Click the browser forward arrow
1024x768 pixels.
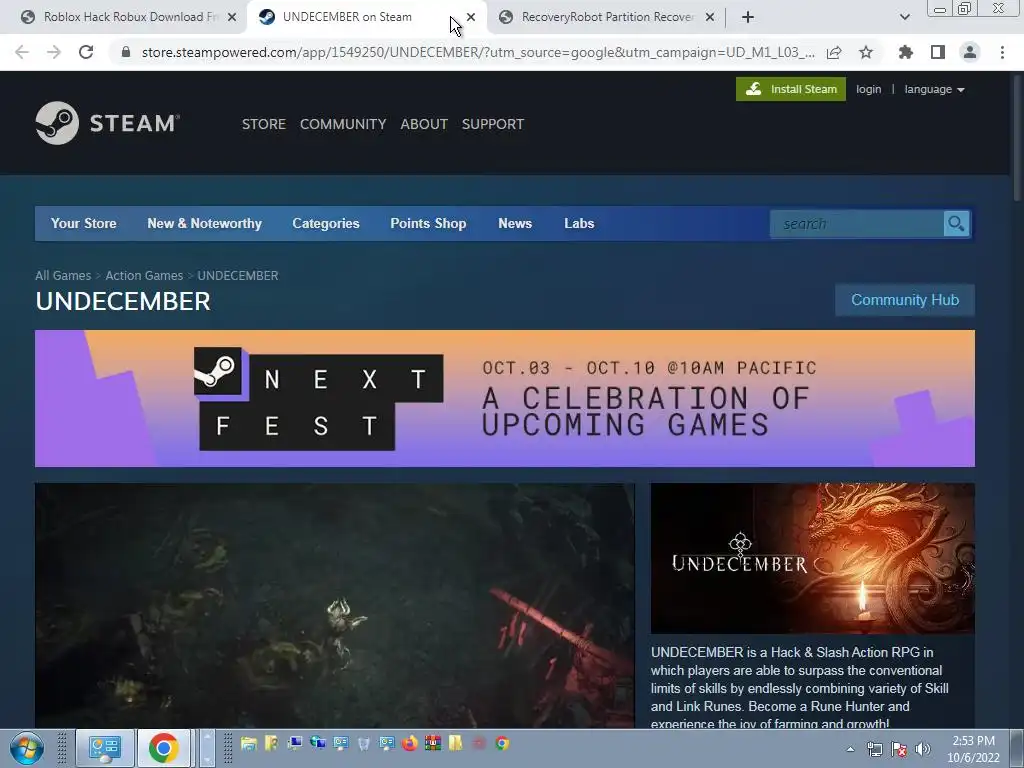coord(54,52)
